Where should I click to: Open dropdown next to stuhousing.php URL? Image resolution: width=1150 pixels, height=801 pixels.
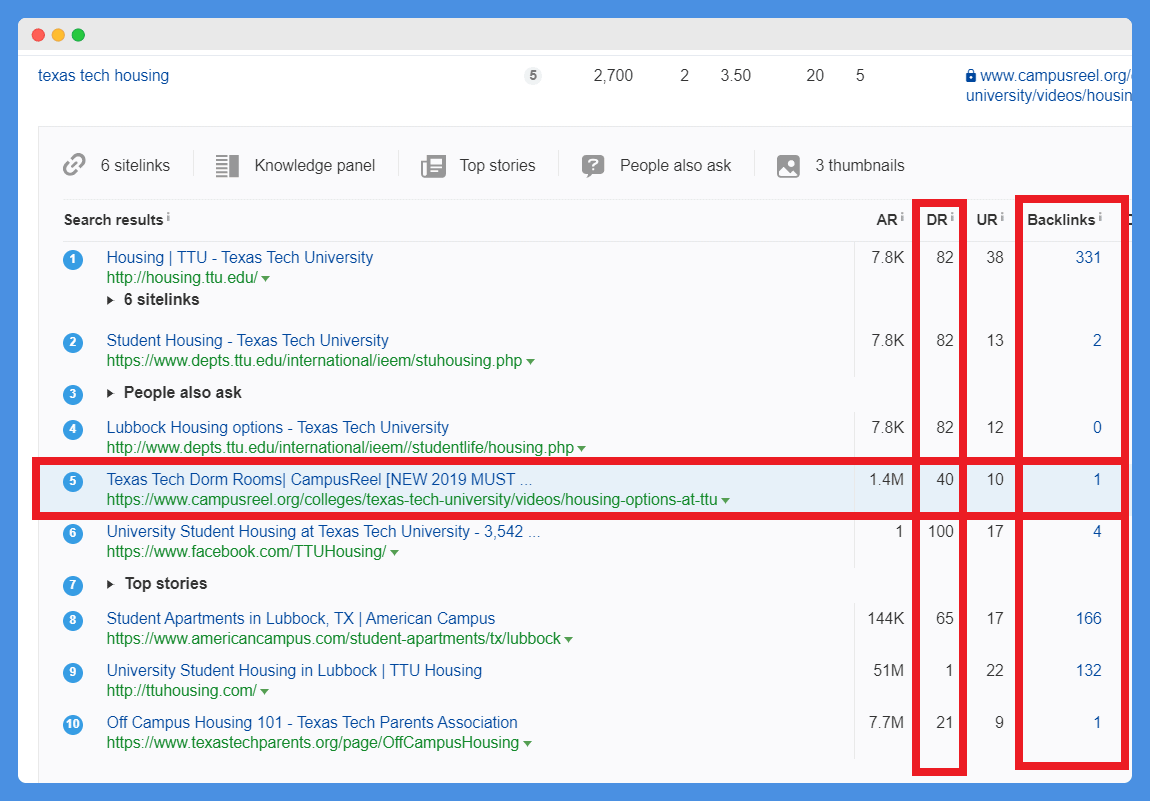pyautogui.click(x=530, y=362)
